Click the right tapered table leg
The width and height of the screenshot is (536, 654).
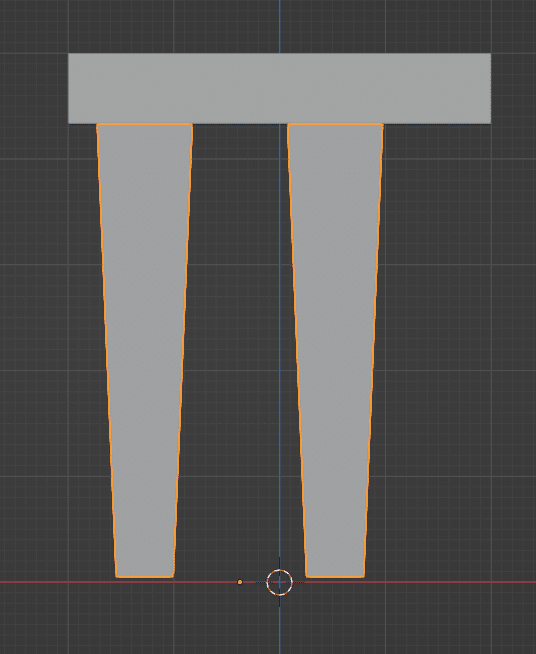(335, 350)
